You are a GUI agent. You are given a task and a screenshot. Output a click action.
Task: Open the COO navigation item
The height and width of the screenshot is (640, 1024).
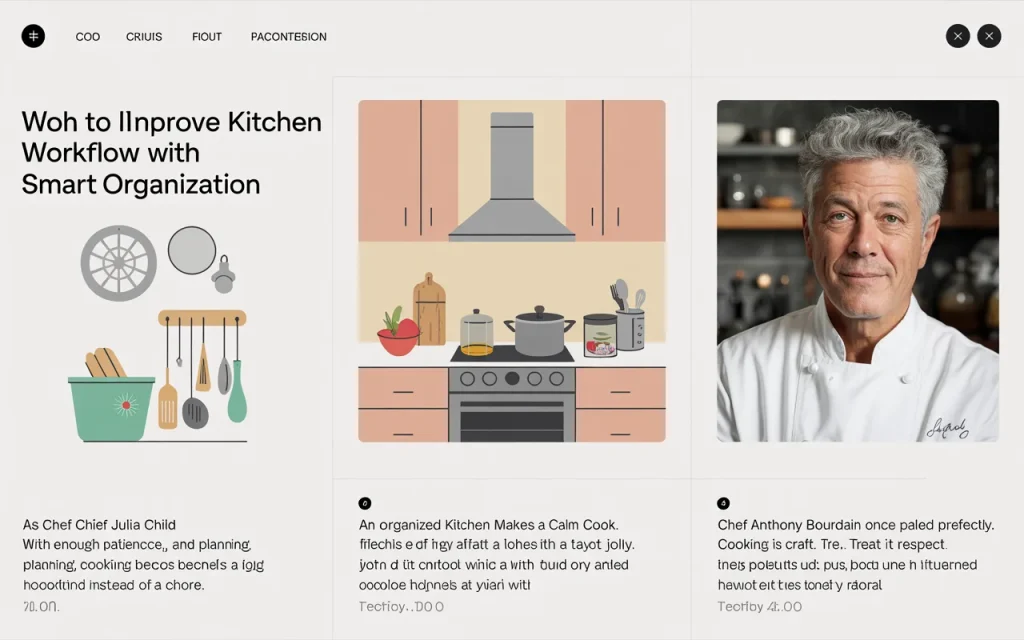[x=88, y=37]
